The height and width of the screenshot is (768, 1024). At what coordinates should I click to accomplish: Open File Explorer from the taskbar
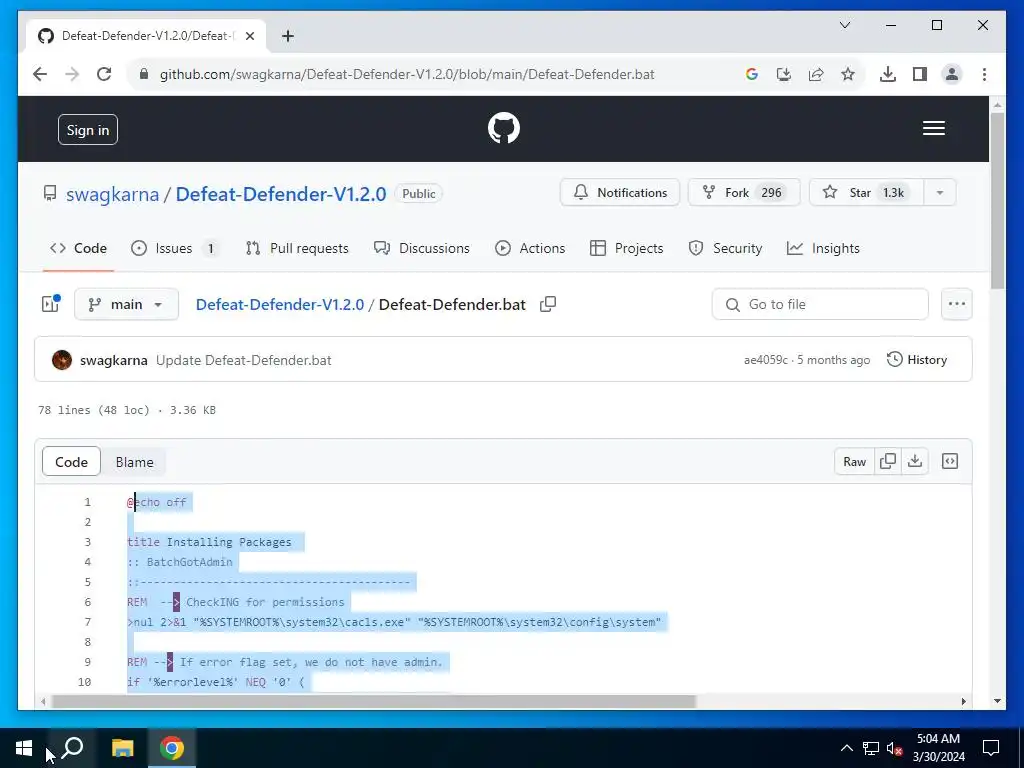tap(122, 748)
